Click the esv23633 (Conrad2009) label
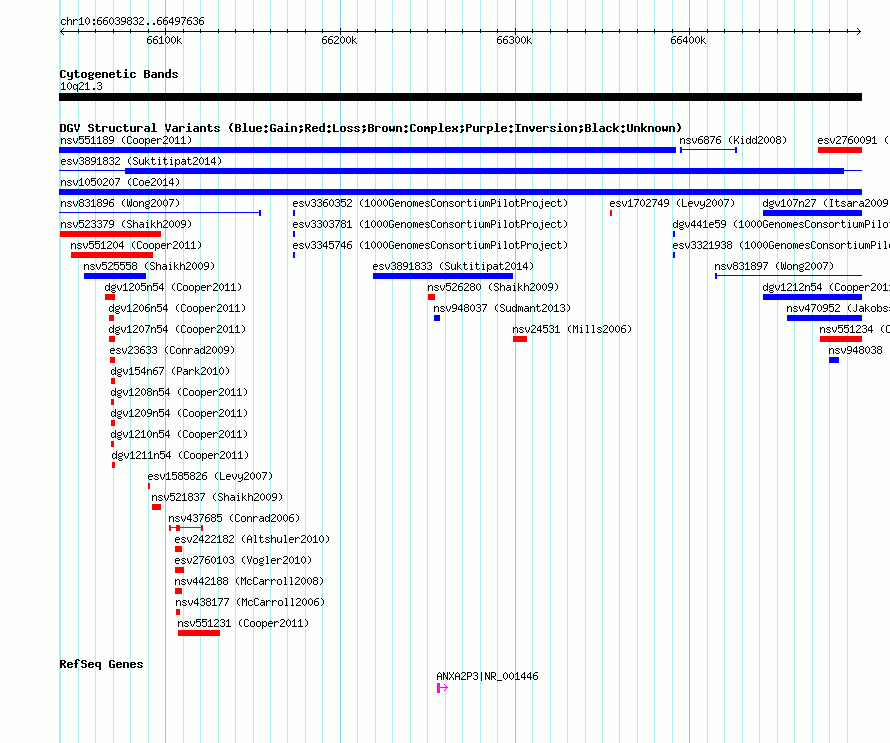This screenshot has height=743, width=890. [x=172, y=350]
